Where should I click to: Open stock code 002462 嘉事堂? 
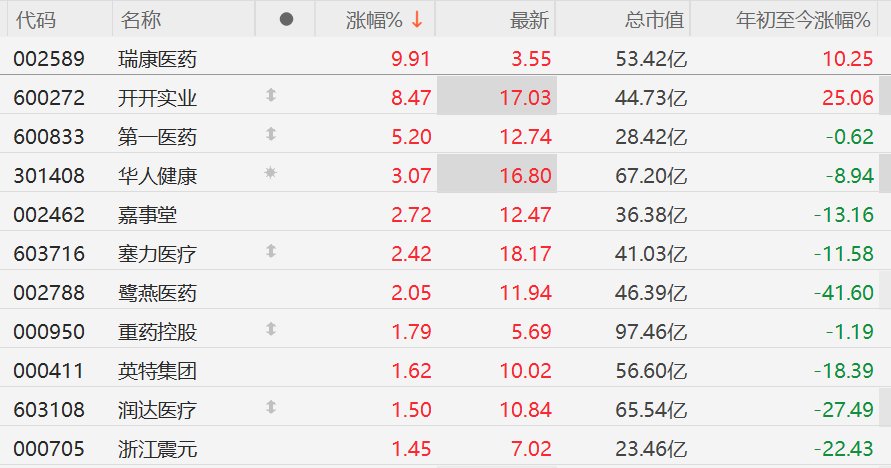[49, 215]
